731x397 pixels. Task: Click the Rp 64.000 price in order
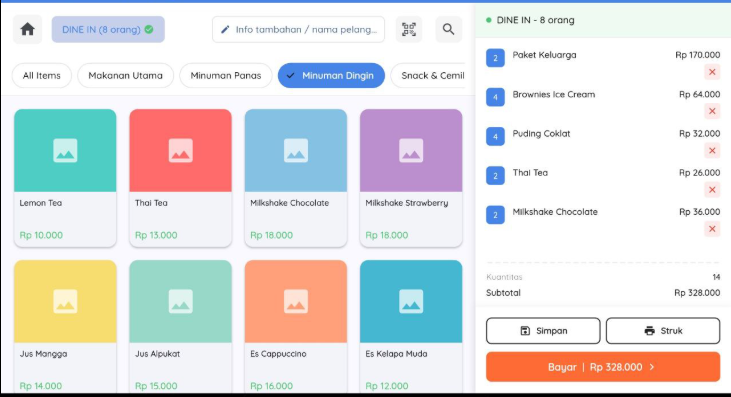point(699,95)
